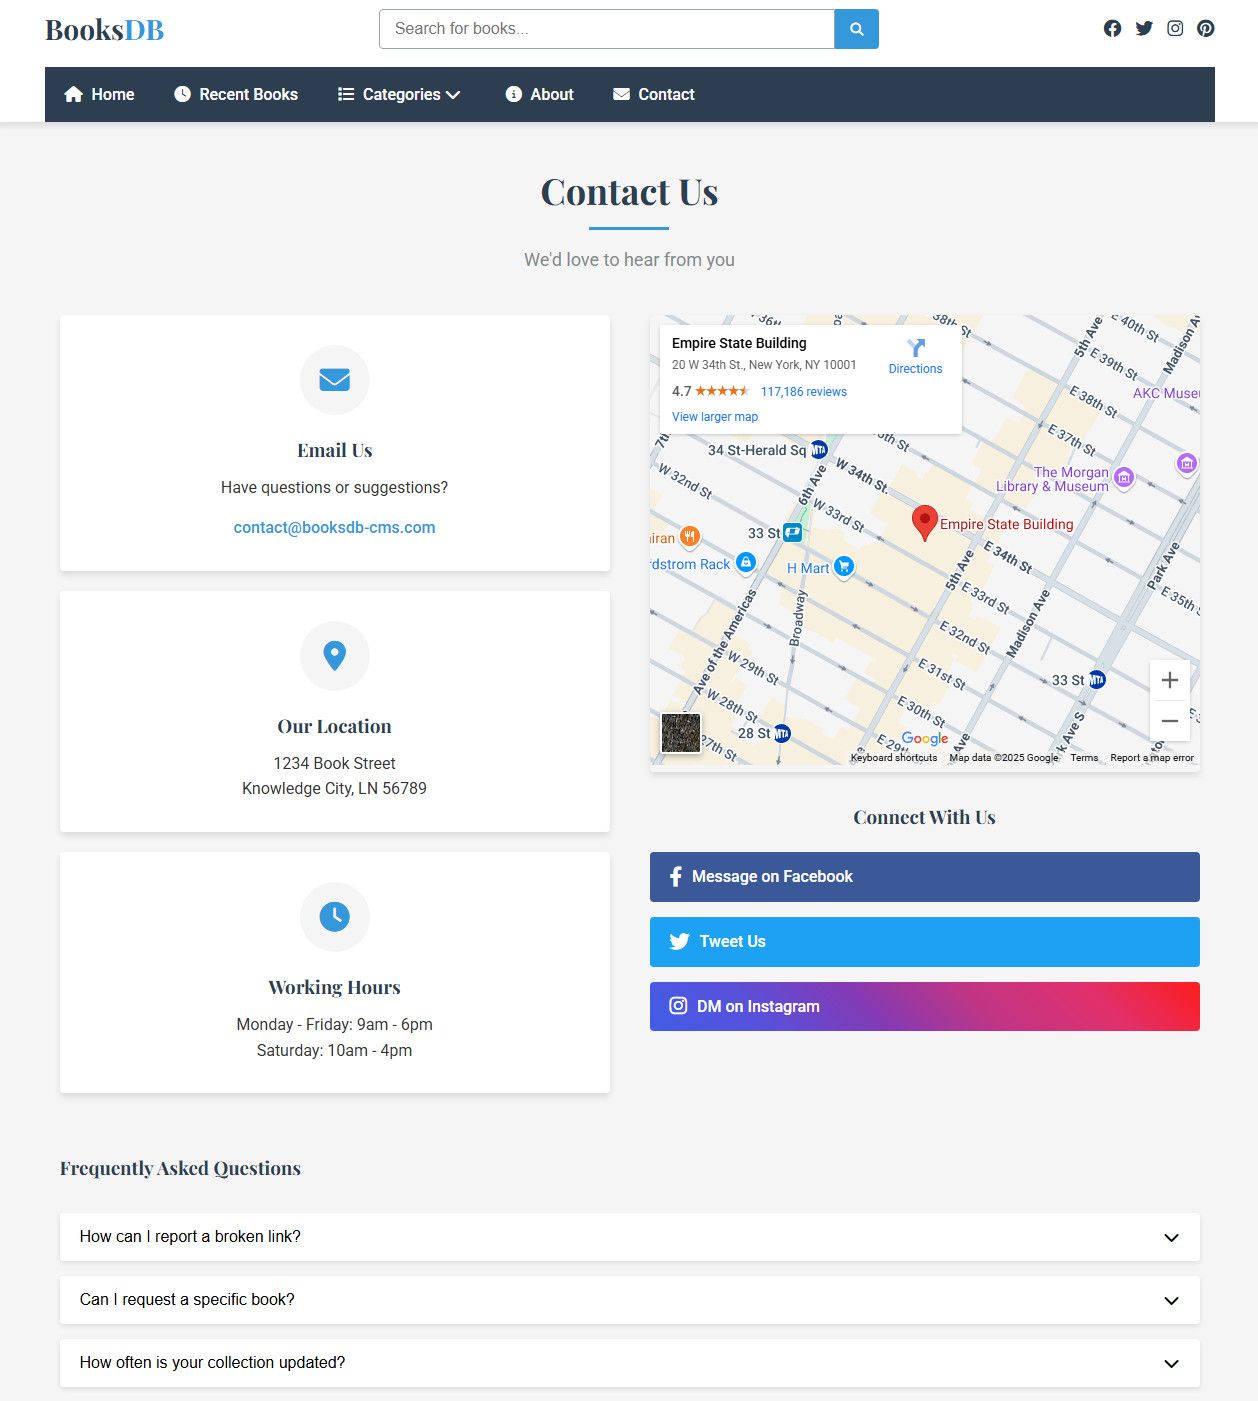Zoom out on the map

tap(1170, 721)
